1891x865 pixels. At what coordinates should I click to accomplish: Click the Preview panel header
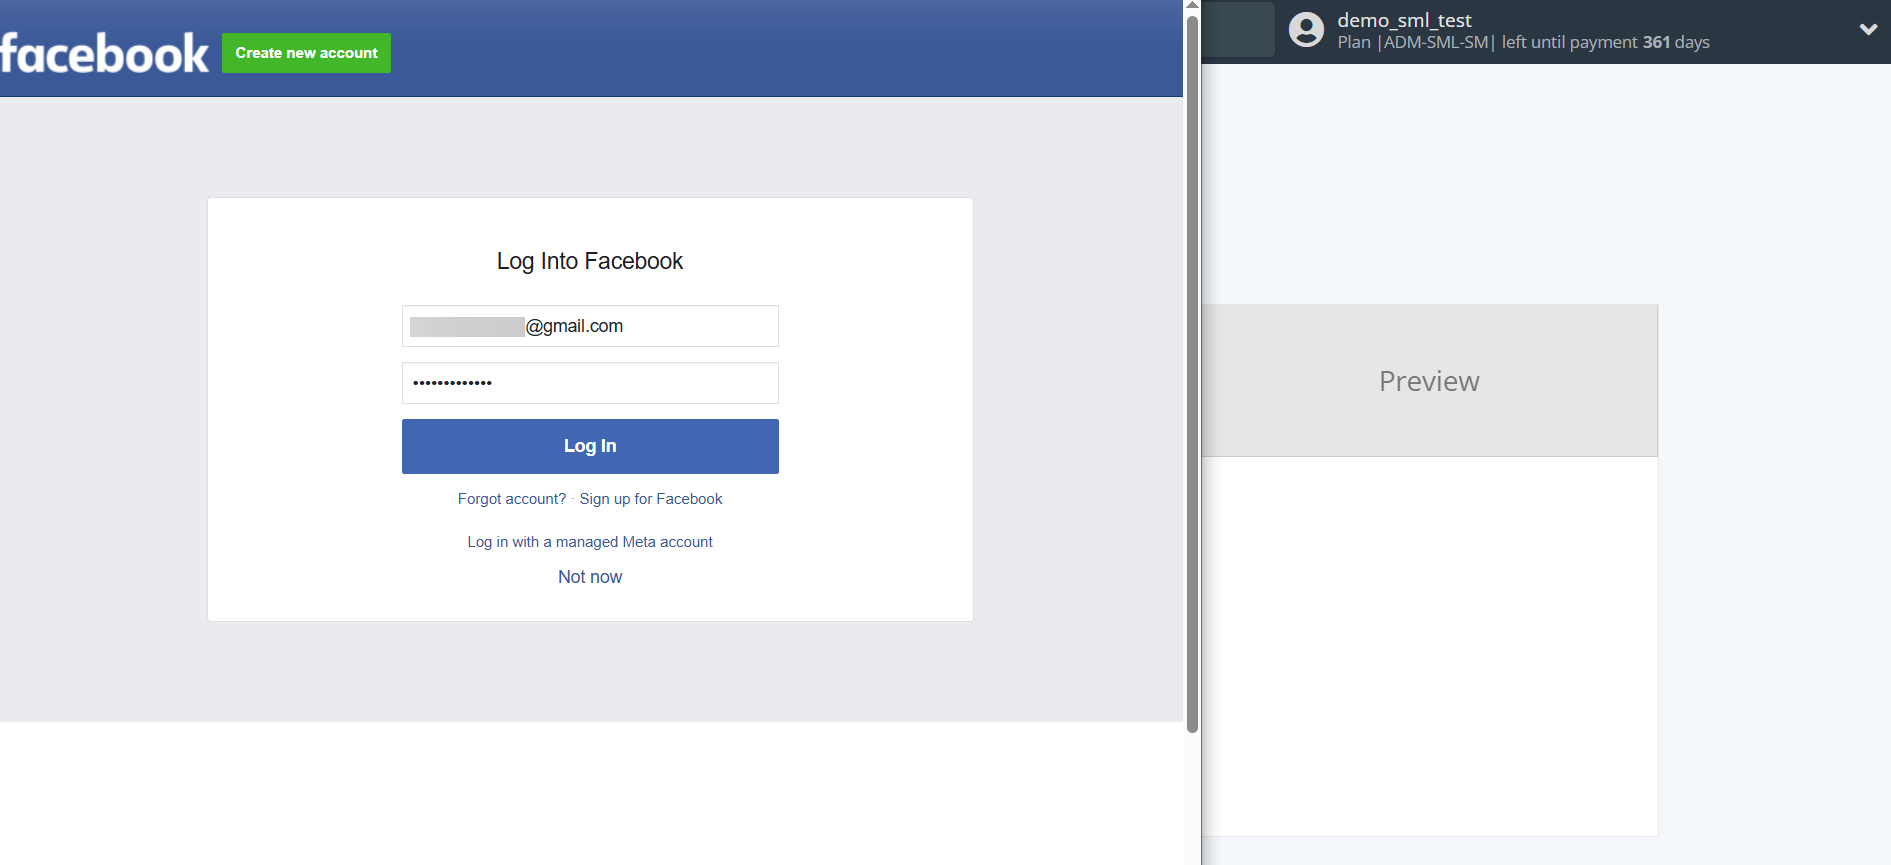coord(1429,381)
